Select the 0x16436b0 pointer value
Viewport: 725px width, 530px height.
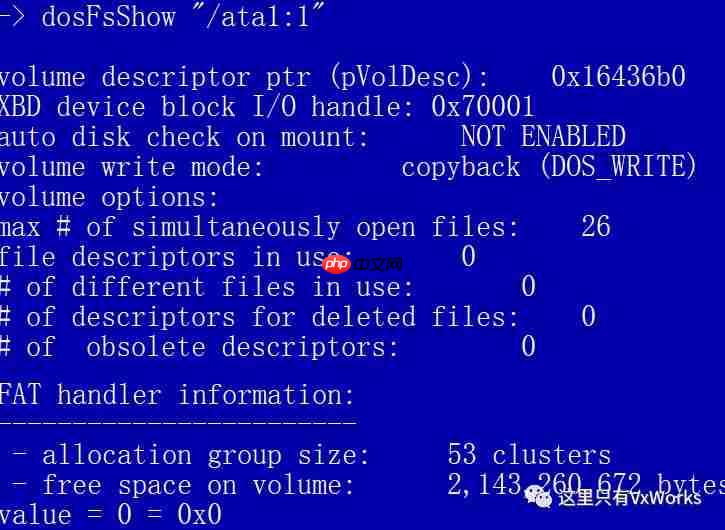[618, 76]
